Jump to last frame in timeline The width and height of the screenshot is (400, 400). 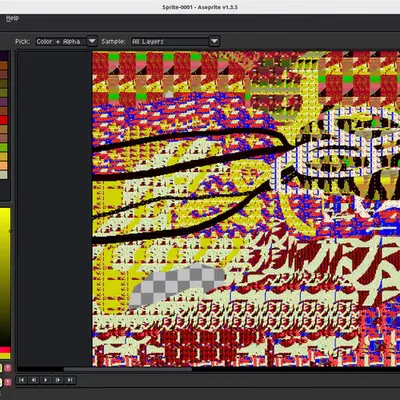(x=70, y=380)
